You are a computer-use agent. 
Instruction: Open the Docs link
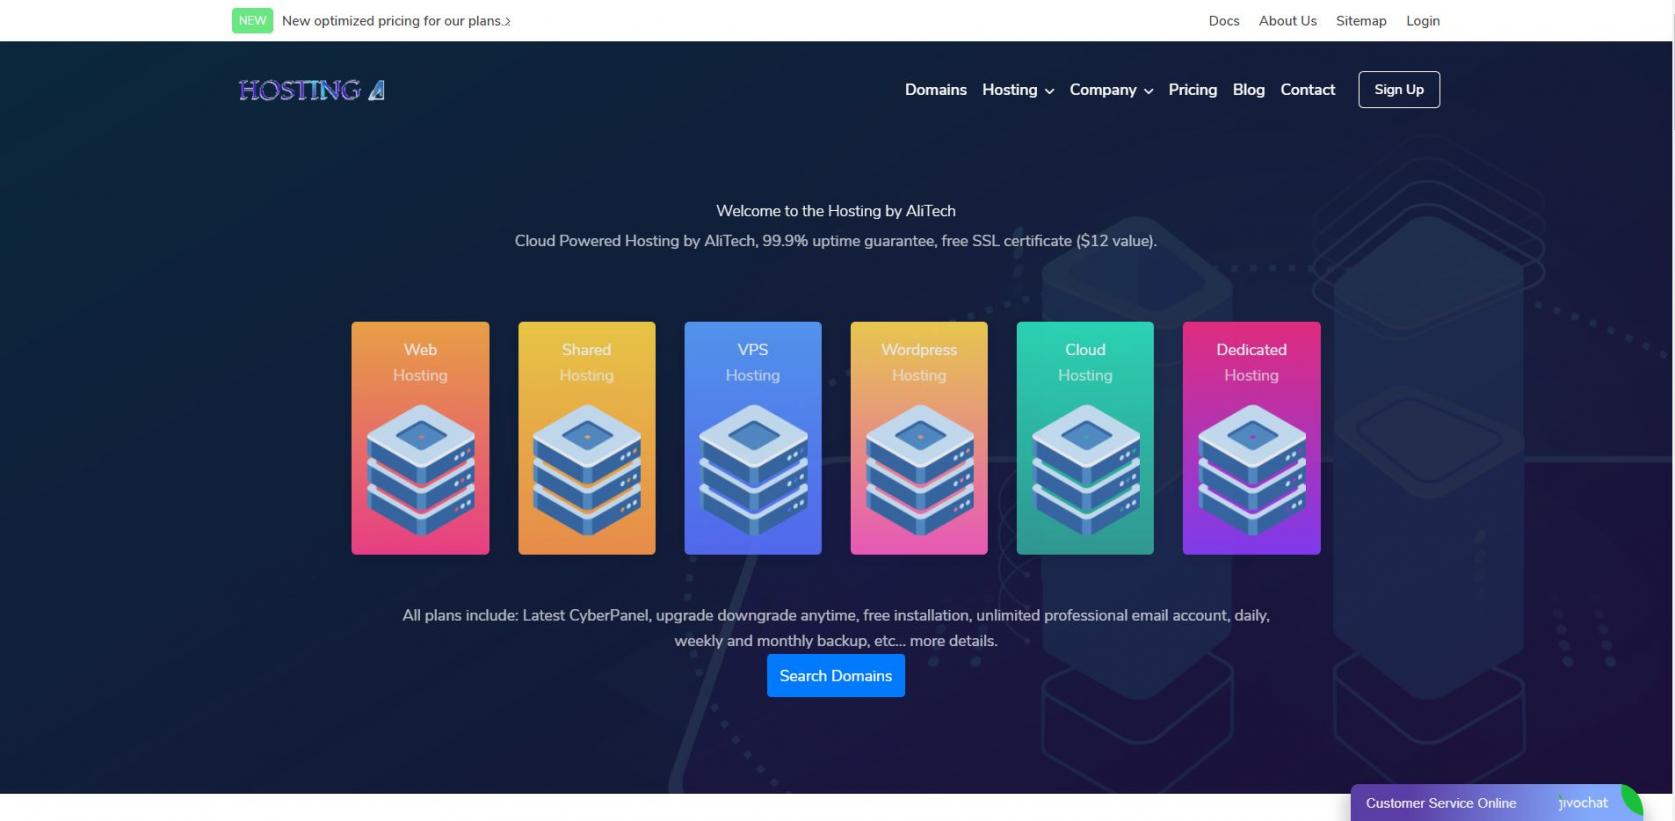[x=1223, y=21]
